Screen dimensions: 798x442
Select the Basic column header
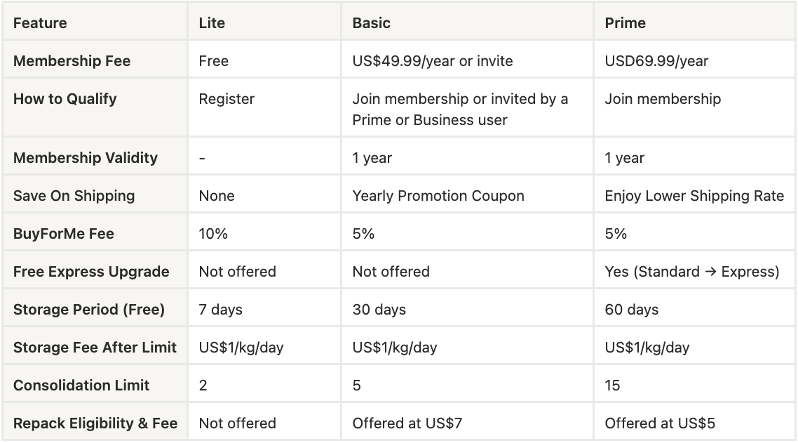click(x=373, y=22)
